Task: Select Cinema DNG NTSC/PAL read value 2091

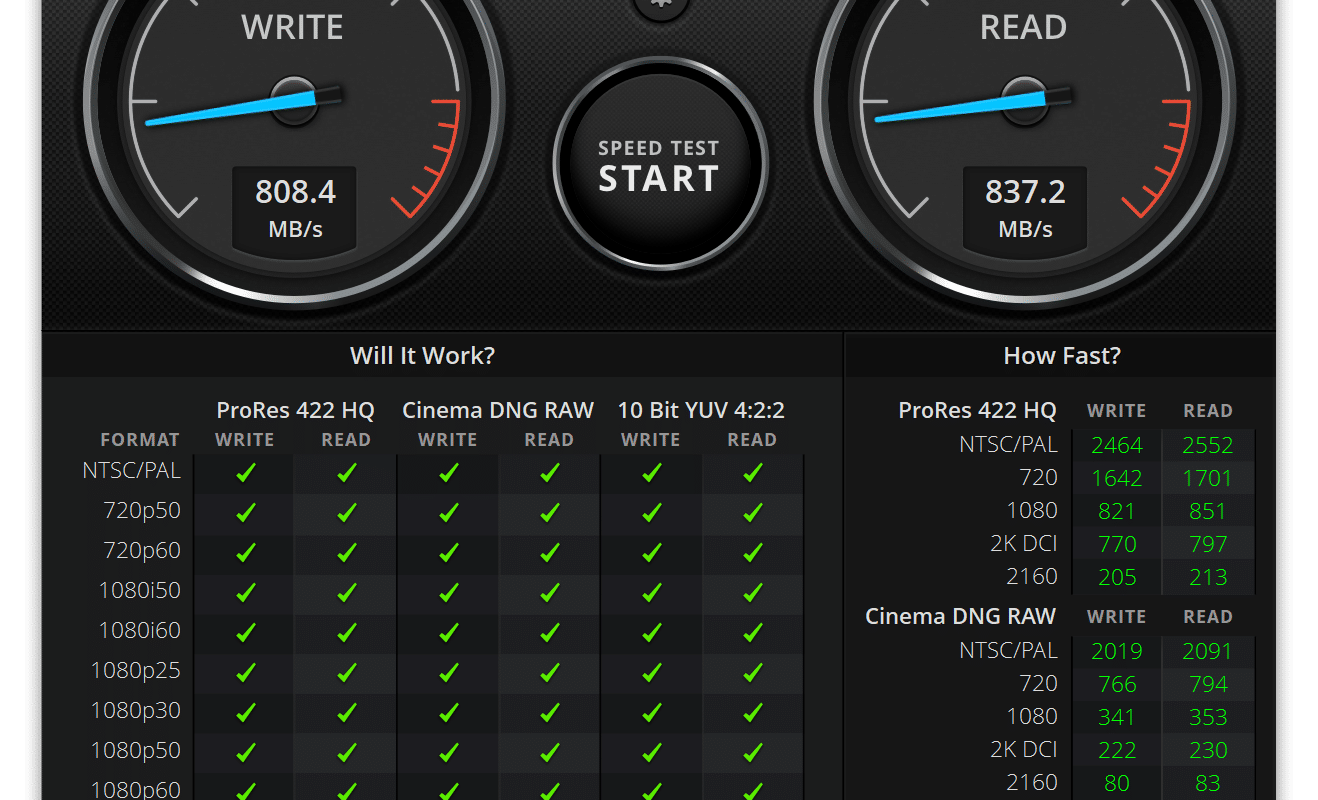Action: [1208, 651]
